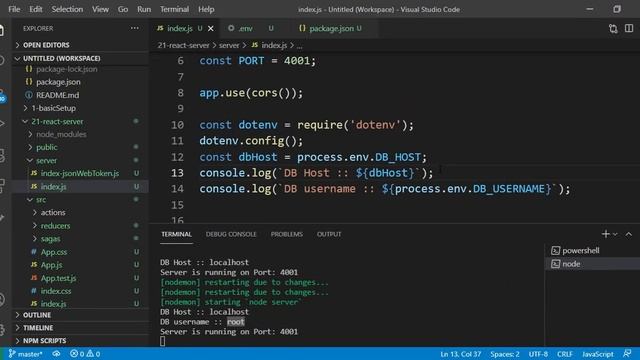The height and width of the screenshot is (360, 640).
Task: Open the errors and warnings counter
Action: 85,354
